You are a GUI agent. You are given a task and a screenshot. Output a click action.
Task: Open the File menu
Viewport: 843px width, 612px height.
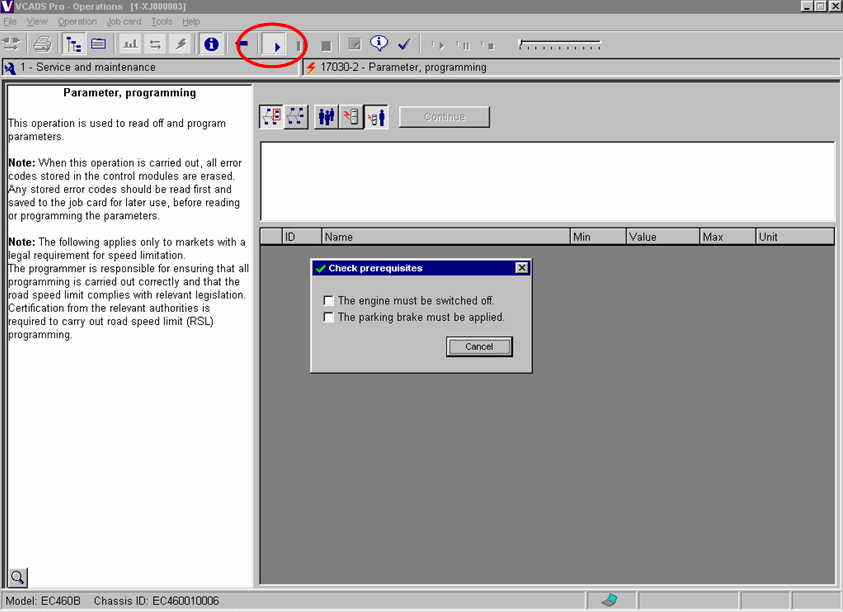point(10,22)
